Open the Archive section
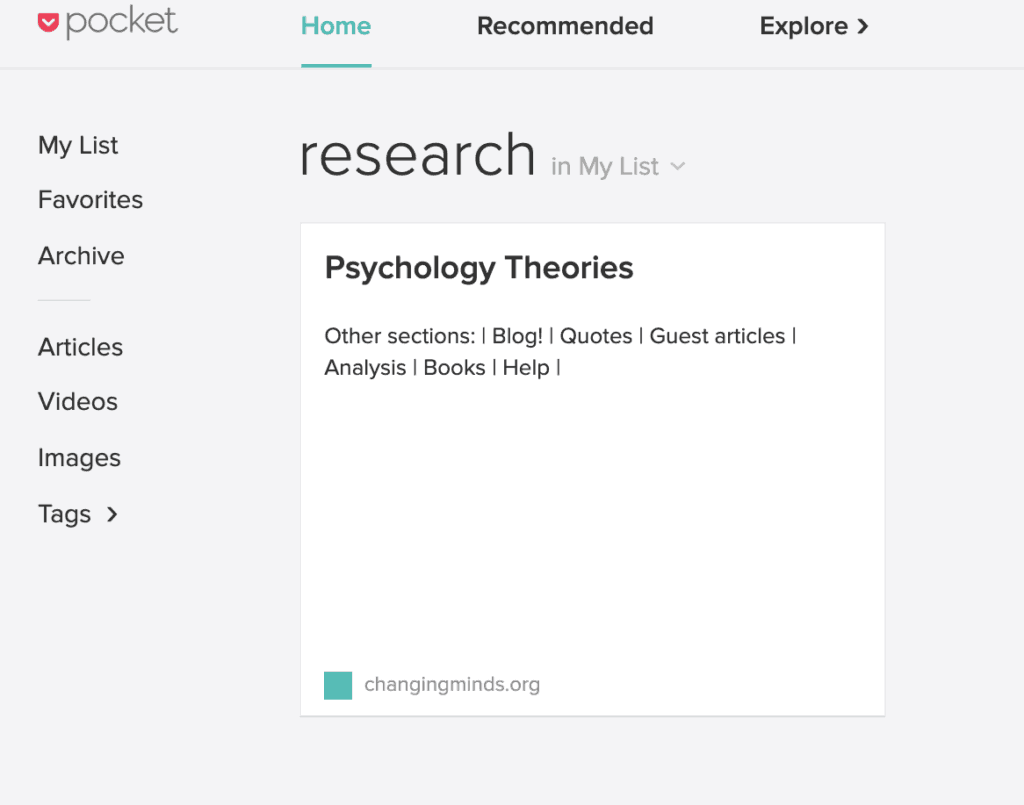The image size is (1024, 805). tap(81, 256)
